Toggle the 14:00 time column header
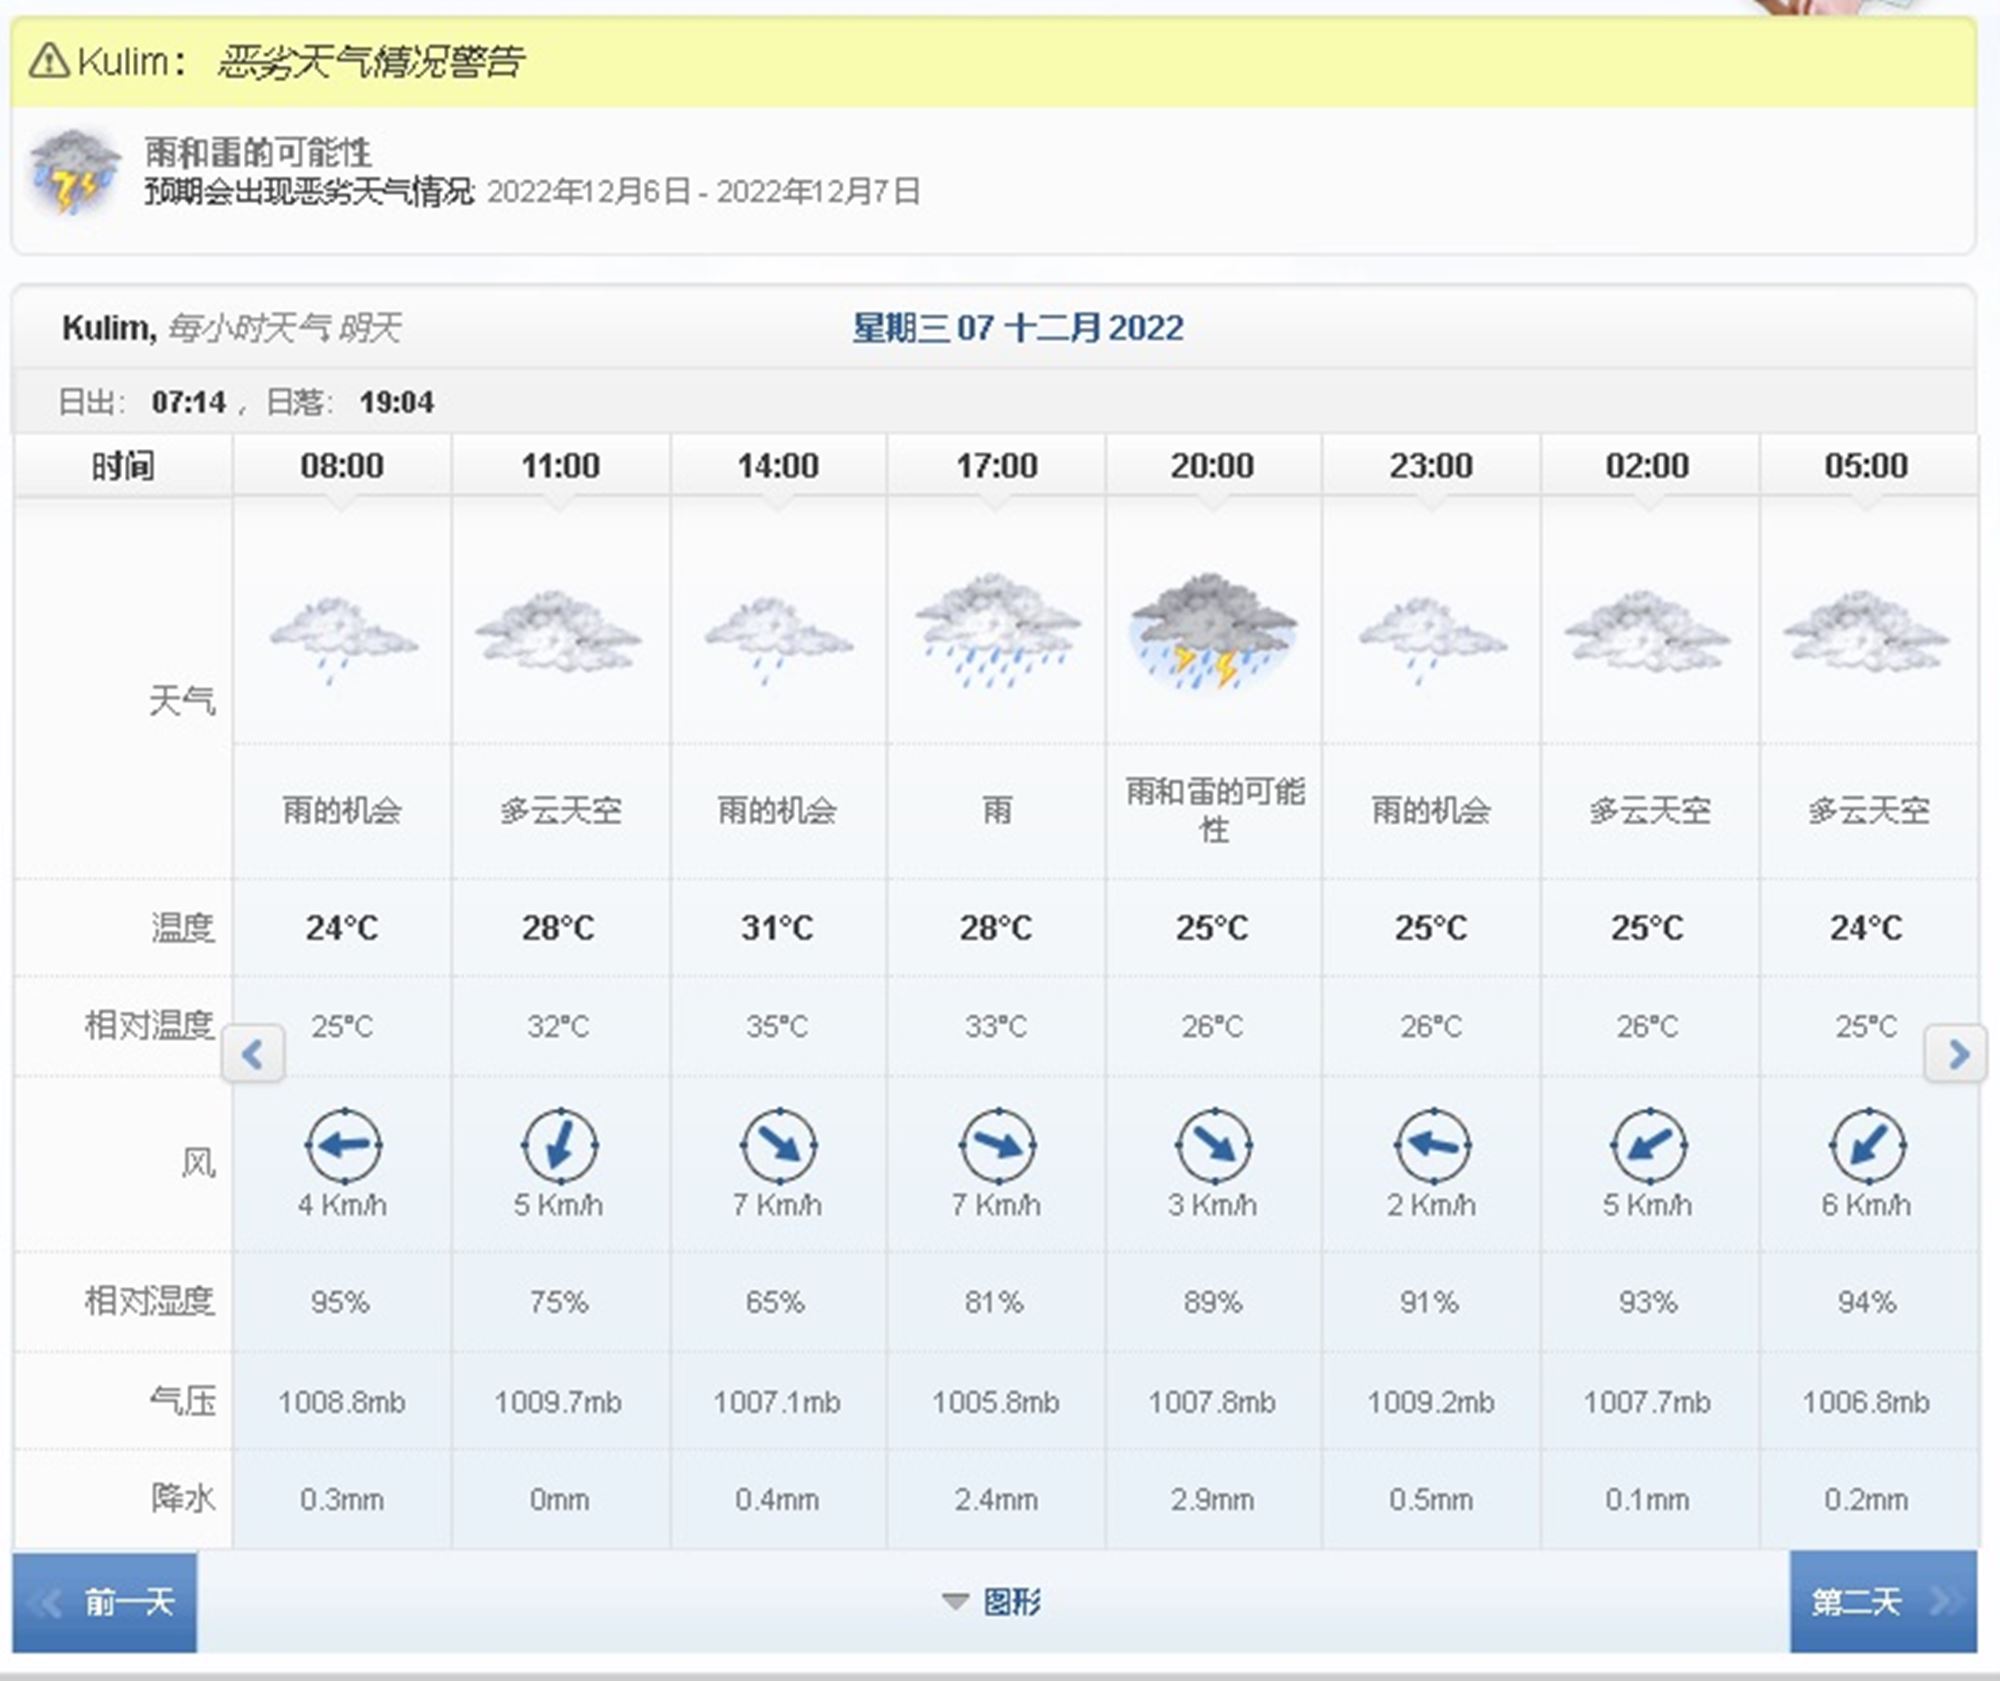The height and width of the screenshot is (1681, 2000). (779, 465)
